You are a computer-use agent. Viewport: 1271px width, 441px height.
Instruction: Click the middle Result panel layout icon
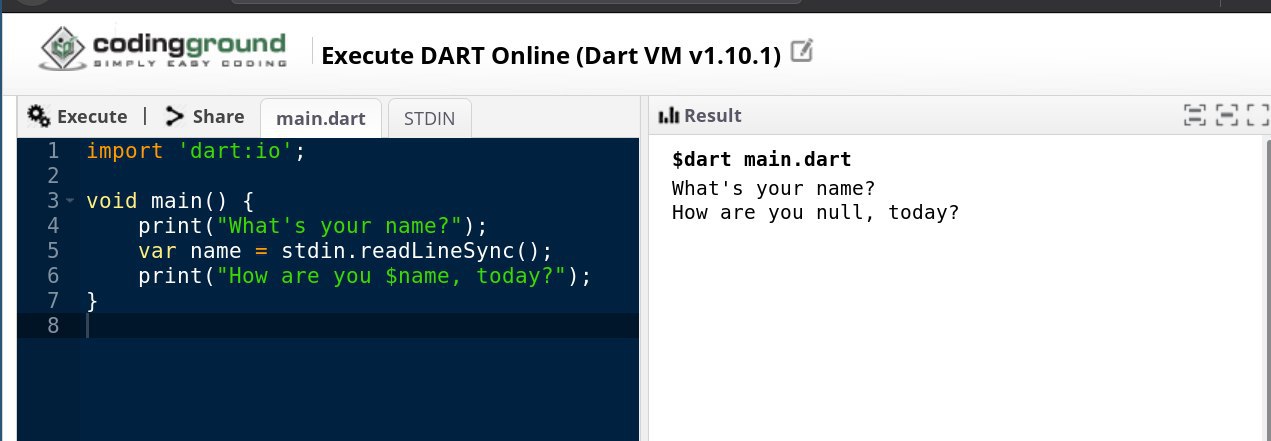click(x=1227, y=116)
